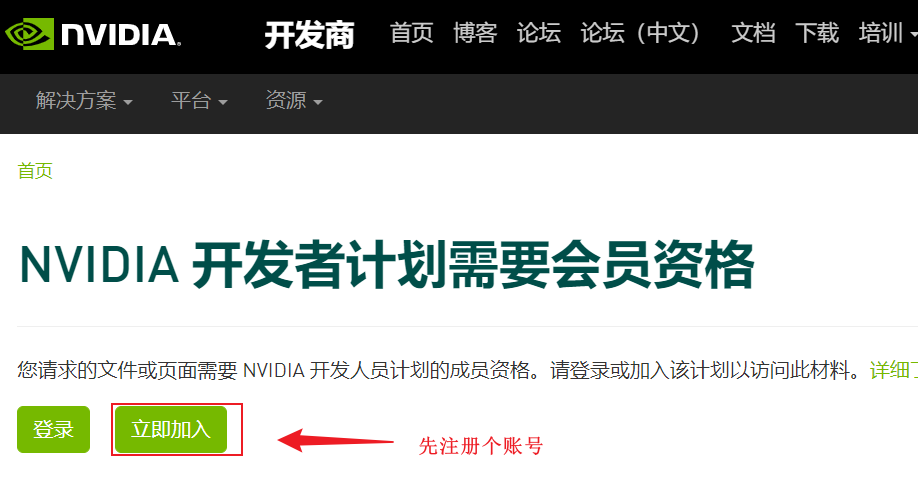Expand the 培训 training menu
918x477 pixels.
(x=888, y=33)
